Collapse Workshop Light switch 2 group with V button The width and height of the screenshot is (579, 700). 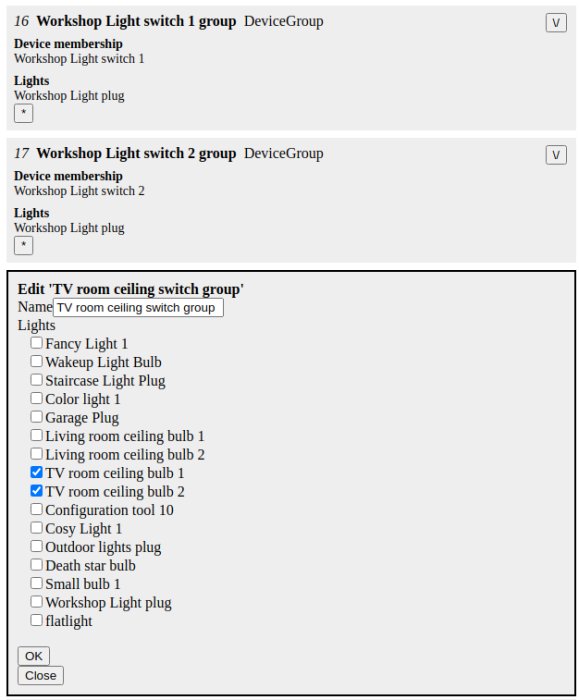coord(556,155)
